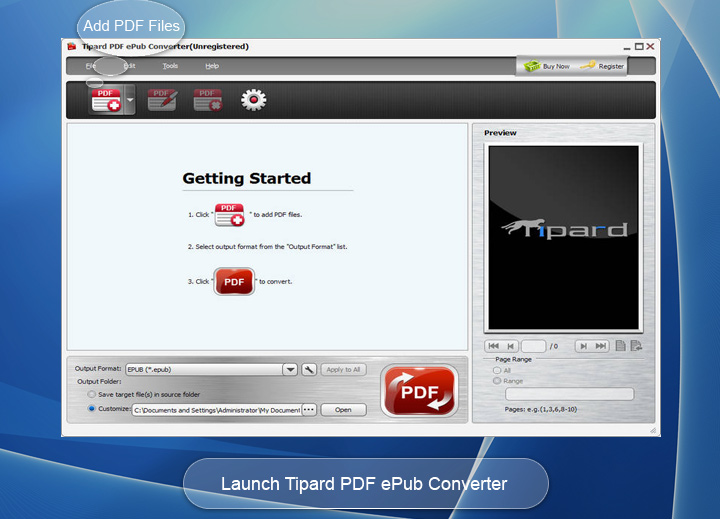Go to last page in preview

601,346
